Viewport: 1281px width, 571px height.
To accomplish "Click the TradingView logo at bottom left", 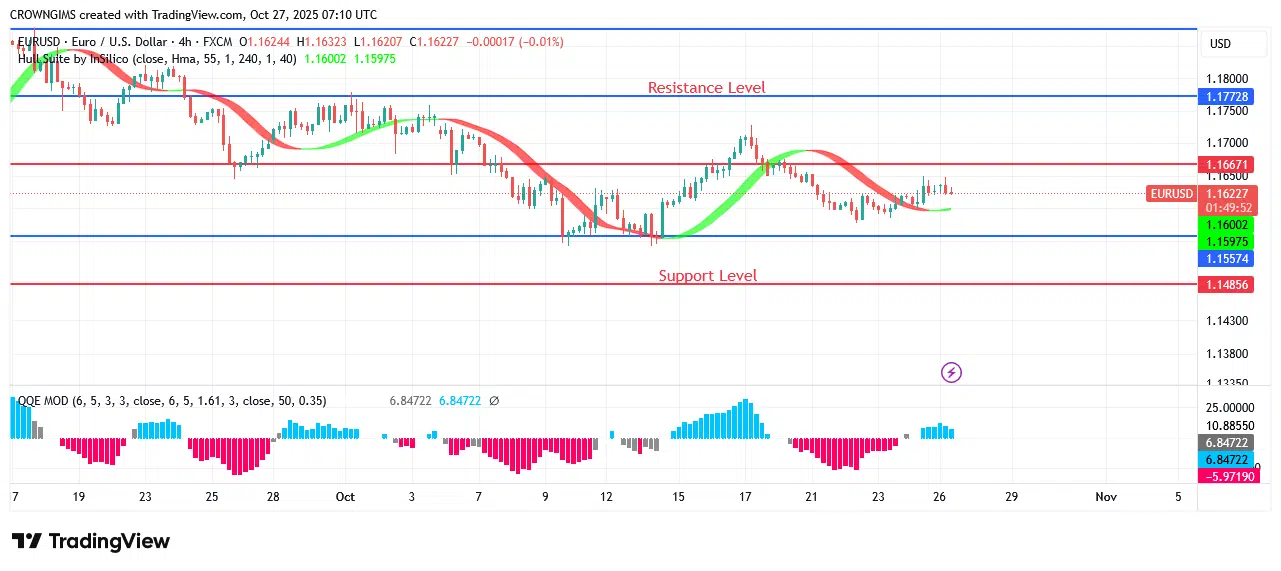I will coord(91,541).
